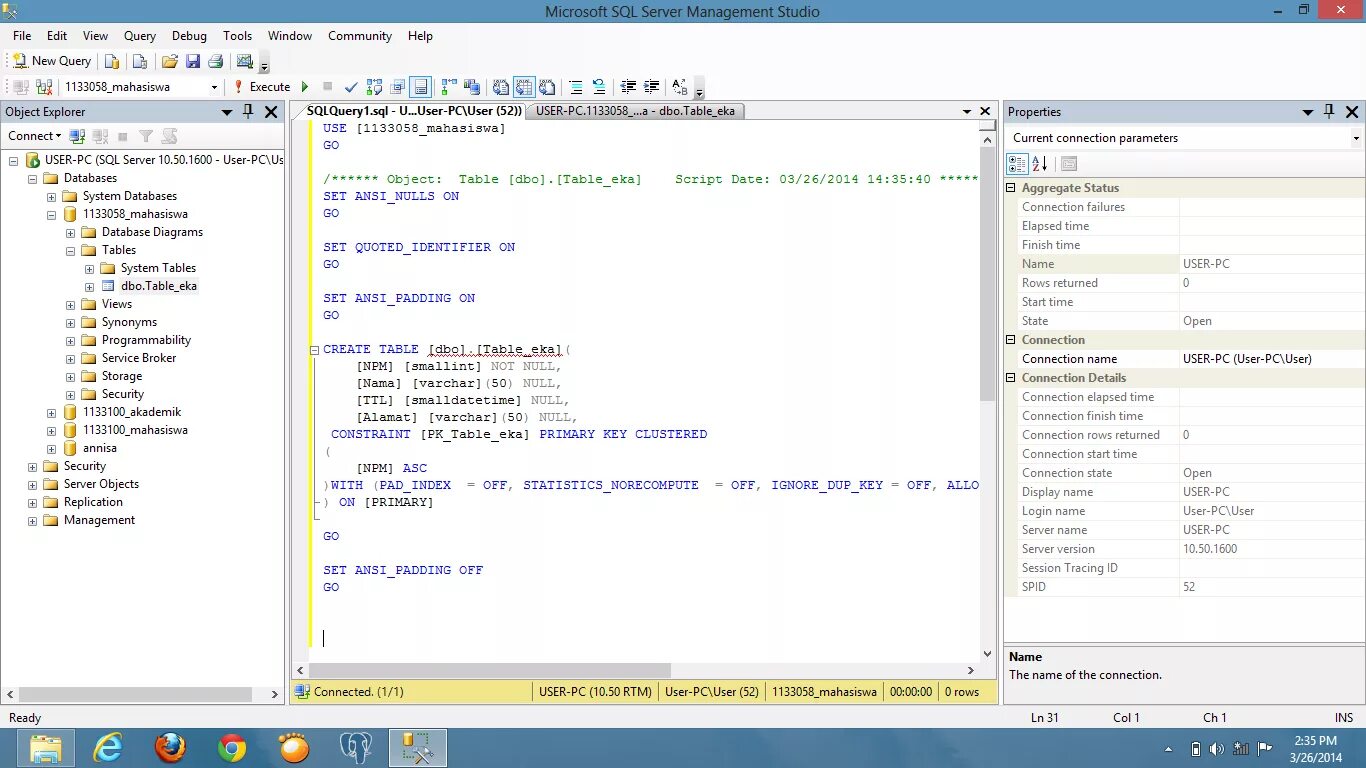Open Object Explorer window position dropdown arrow
The width and height of the screenshot is (1366, 768).
tap(227, 112)
